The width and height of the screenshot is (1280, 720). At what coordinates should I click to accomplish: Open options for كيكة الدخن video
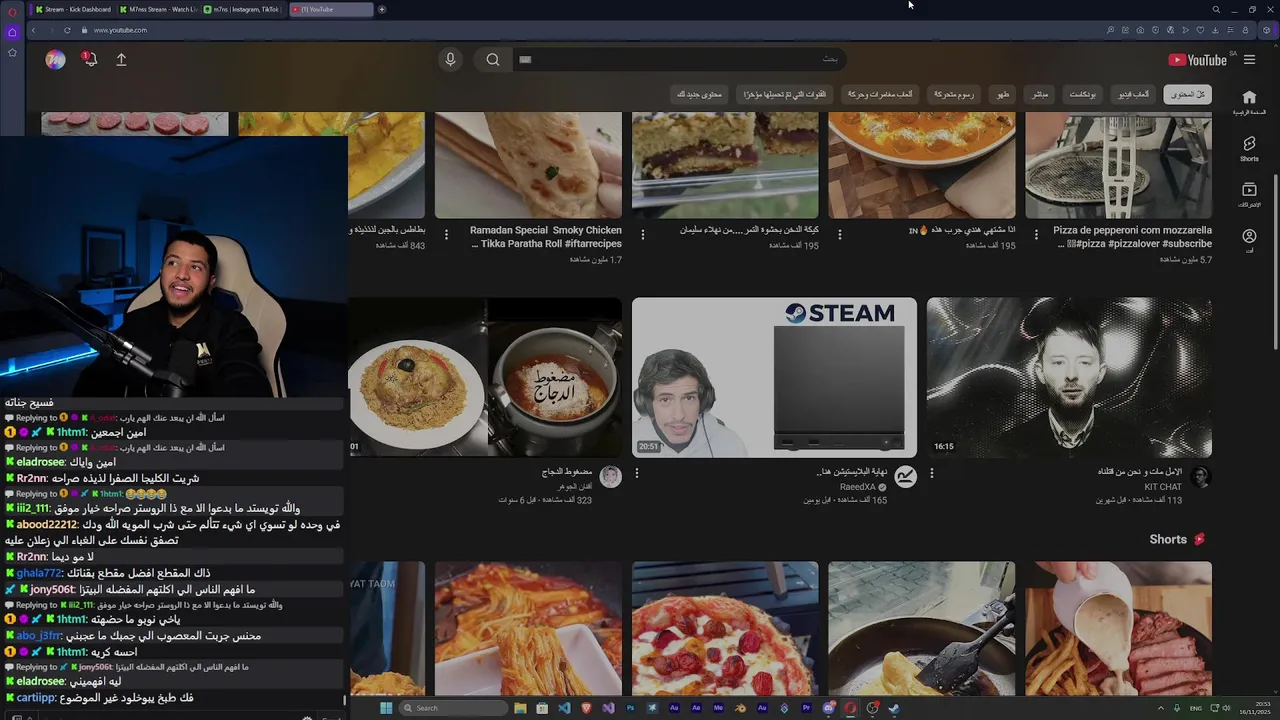(642, 234)
